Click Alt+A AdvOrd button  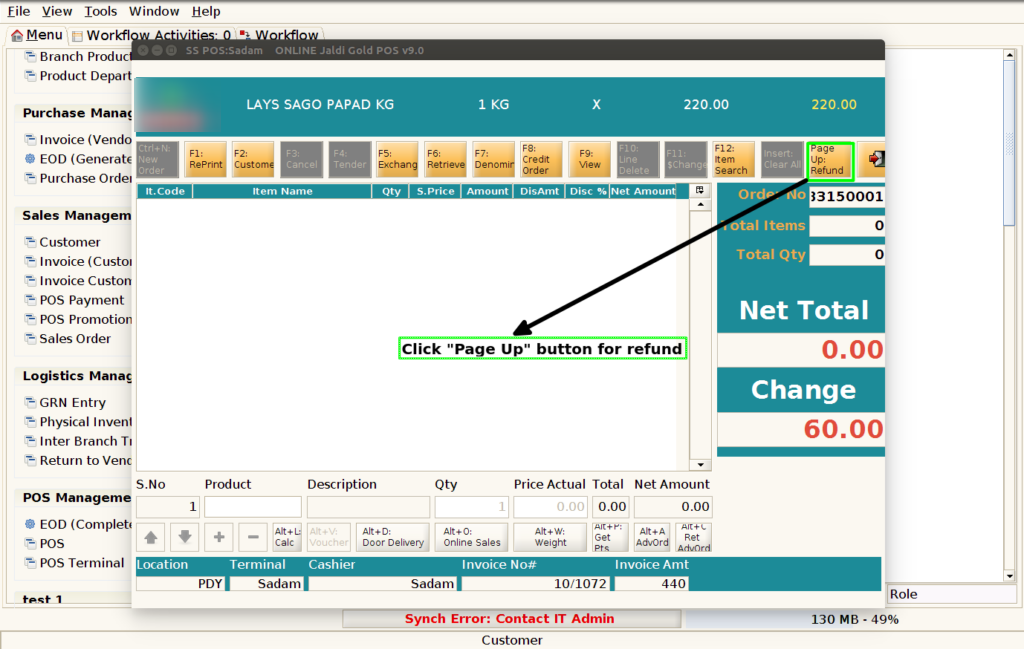coord(652,537)
